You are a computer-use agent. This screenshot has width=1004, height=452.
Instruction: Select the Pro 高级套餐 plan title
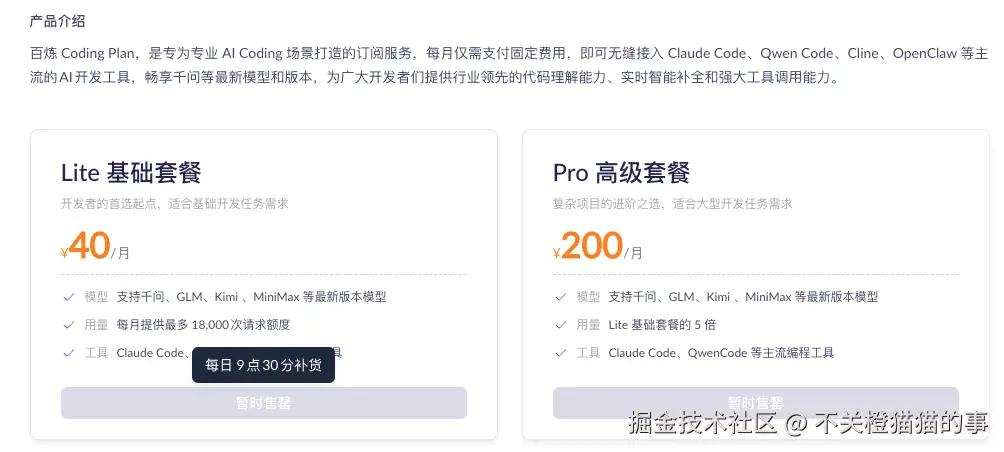[621, 172]
